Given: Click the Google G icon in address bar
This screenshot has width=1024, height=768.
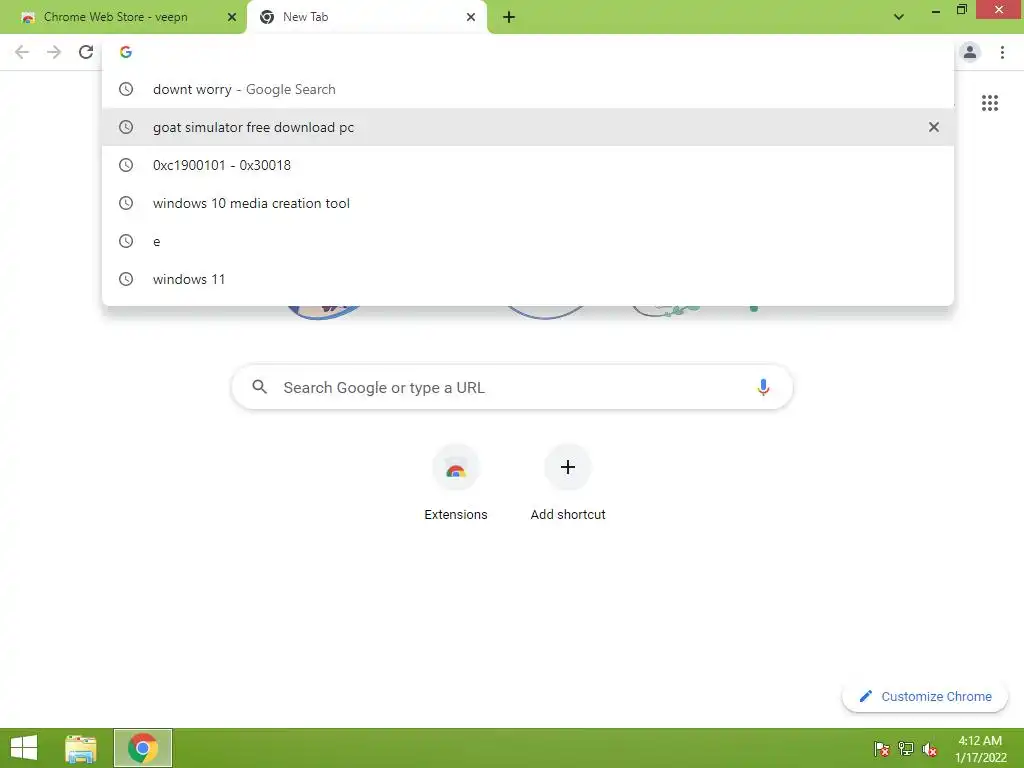Looking at the screenshot, I should click(x=126, y=52).
